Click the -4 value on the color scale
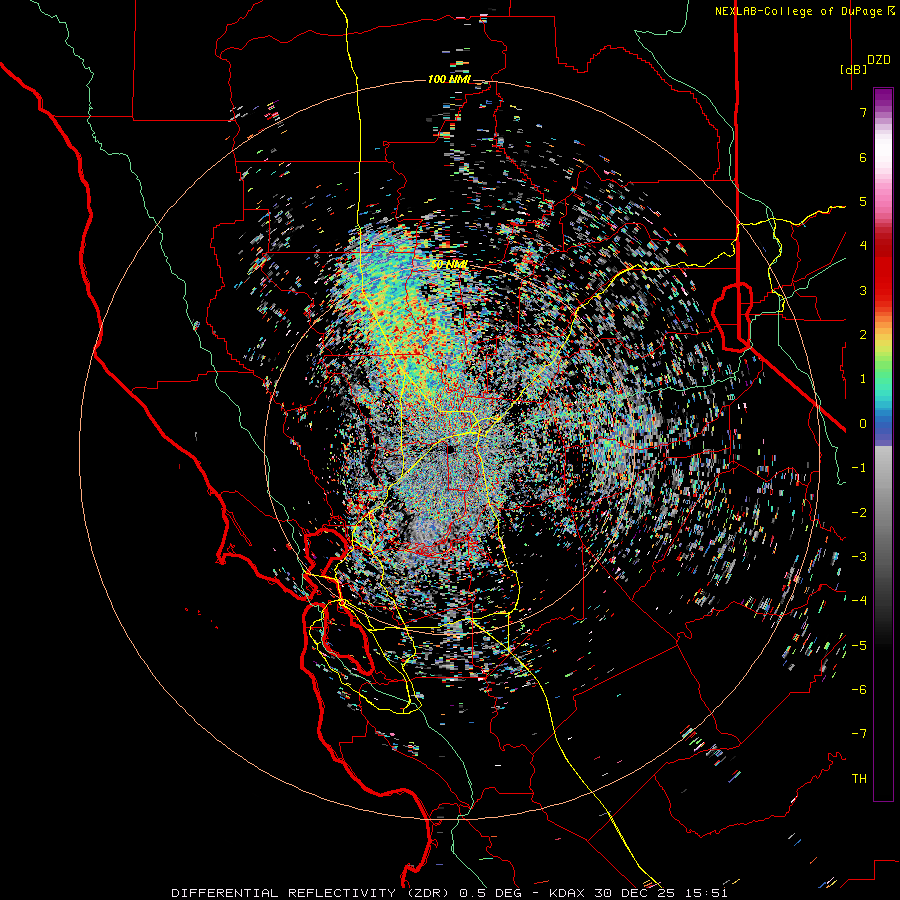 click(859, 601)
